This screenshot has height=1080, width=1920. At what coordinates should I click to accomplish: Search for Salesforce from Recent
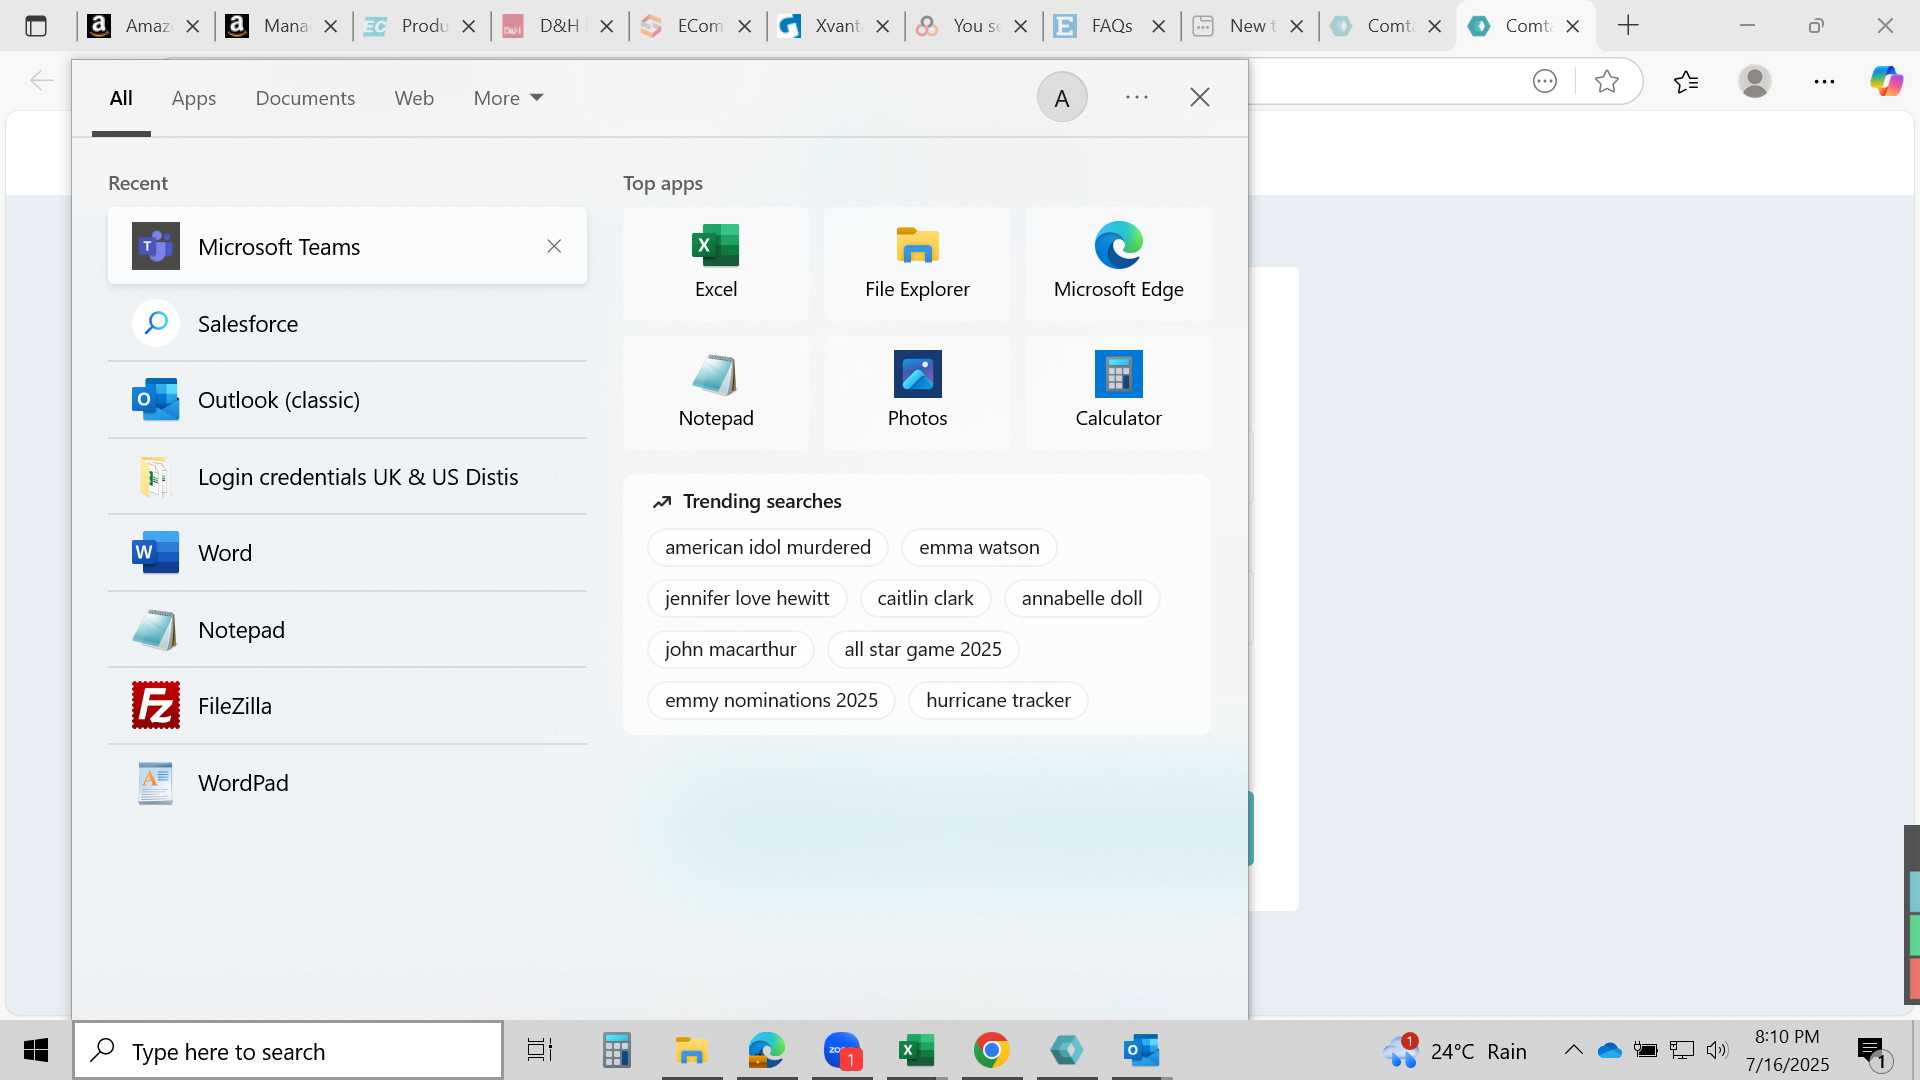coord(347,323)
